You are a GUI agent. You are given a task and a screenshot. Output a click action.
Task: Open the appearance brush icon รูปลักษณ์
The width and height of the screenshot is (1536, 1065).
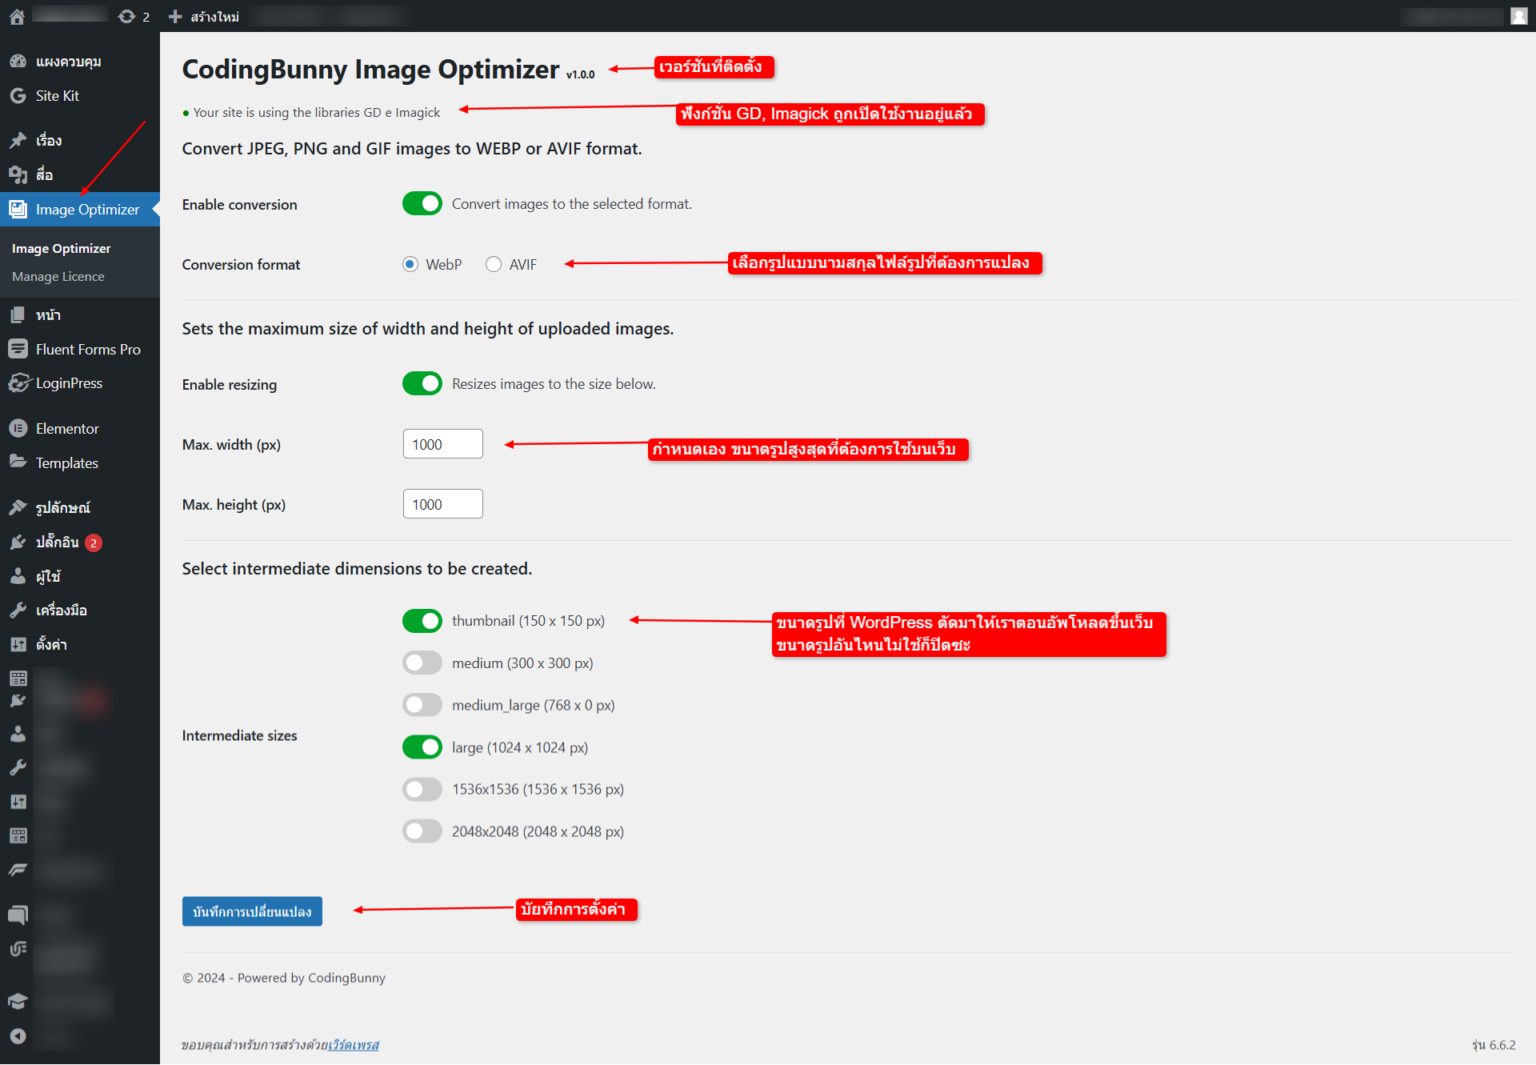tap(18, 508)
